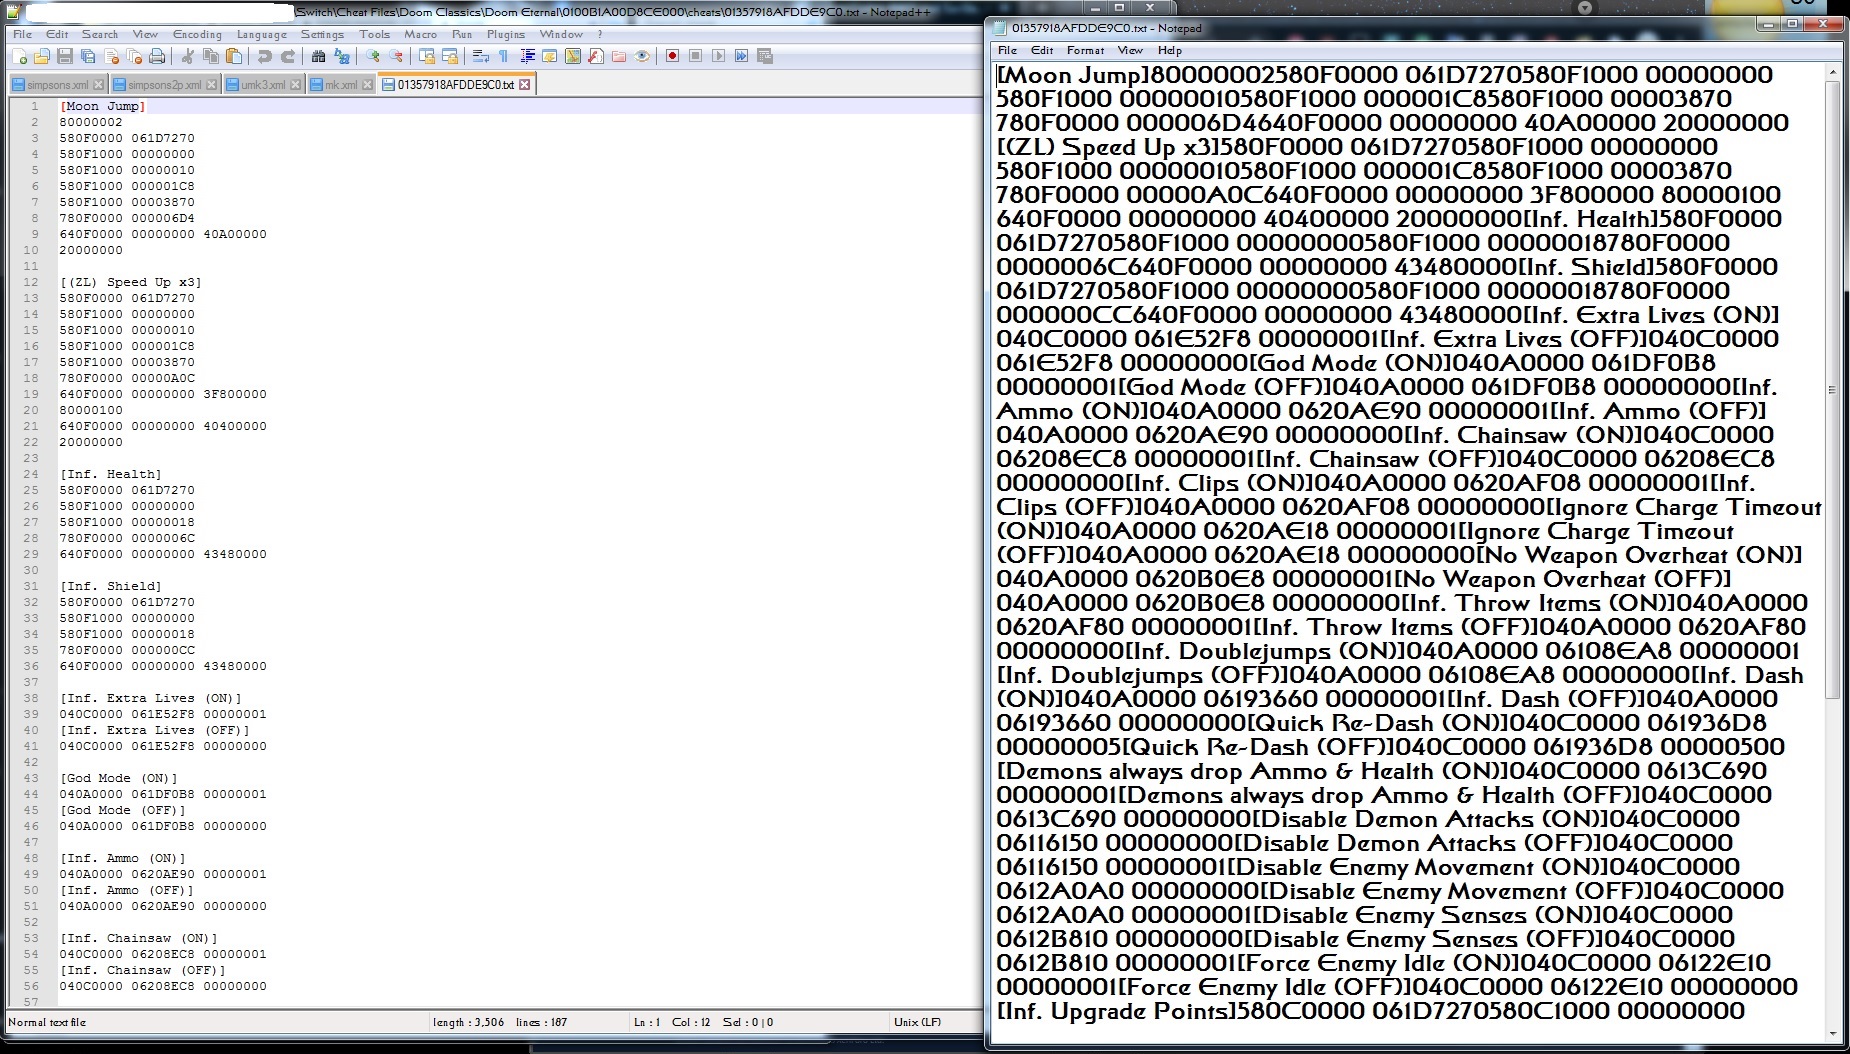Image resolution: width=1850 pixels, height=1054 pixels.
Task: Click the '[Moon Jump]' line in Notepad++
Action: coord(103,106)
